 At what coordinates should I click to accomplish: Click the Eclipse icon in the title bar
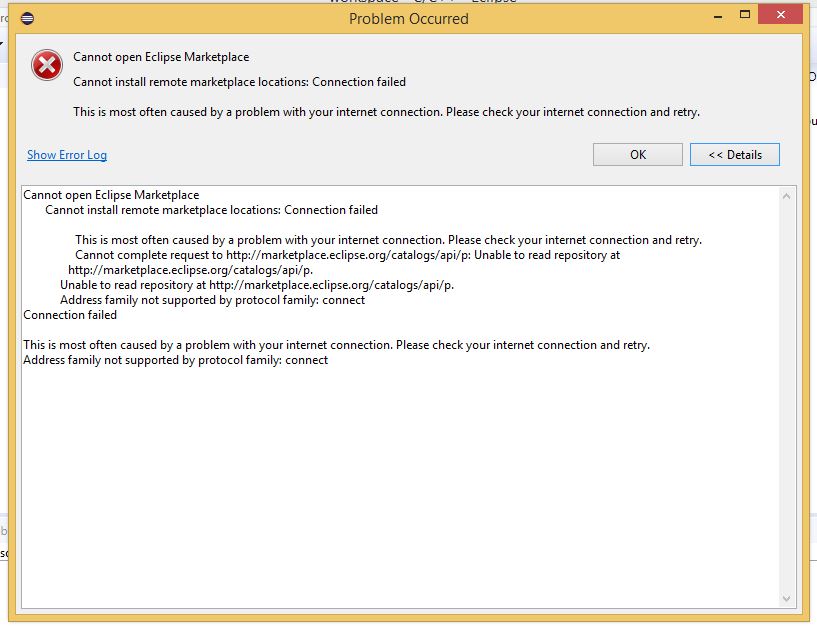click(x=27, y=18)
